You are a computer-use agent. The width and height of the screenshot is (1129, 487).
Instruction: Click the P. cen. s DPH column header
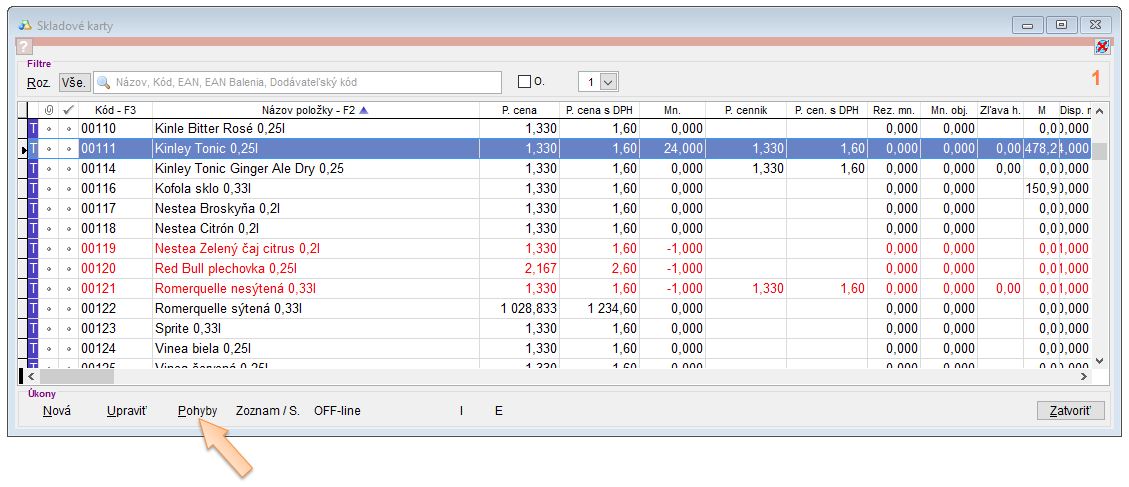point(827,110)
